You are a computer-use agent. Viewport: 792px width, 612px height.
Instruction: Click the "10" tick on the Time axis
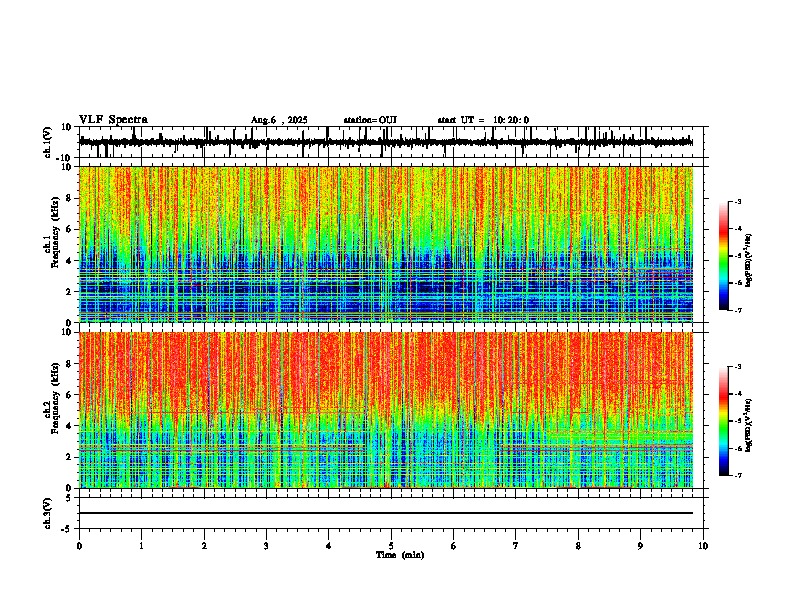click(x=703, y=546)
